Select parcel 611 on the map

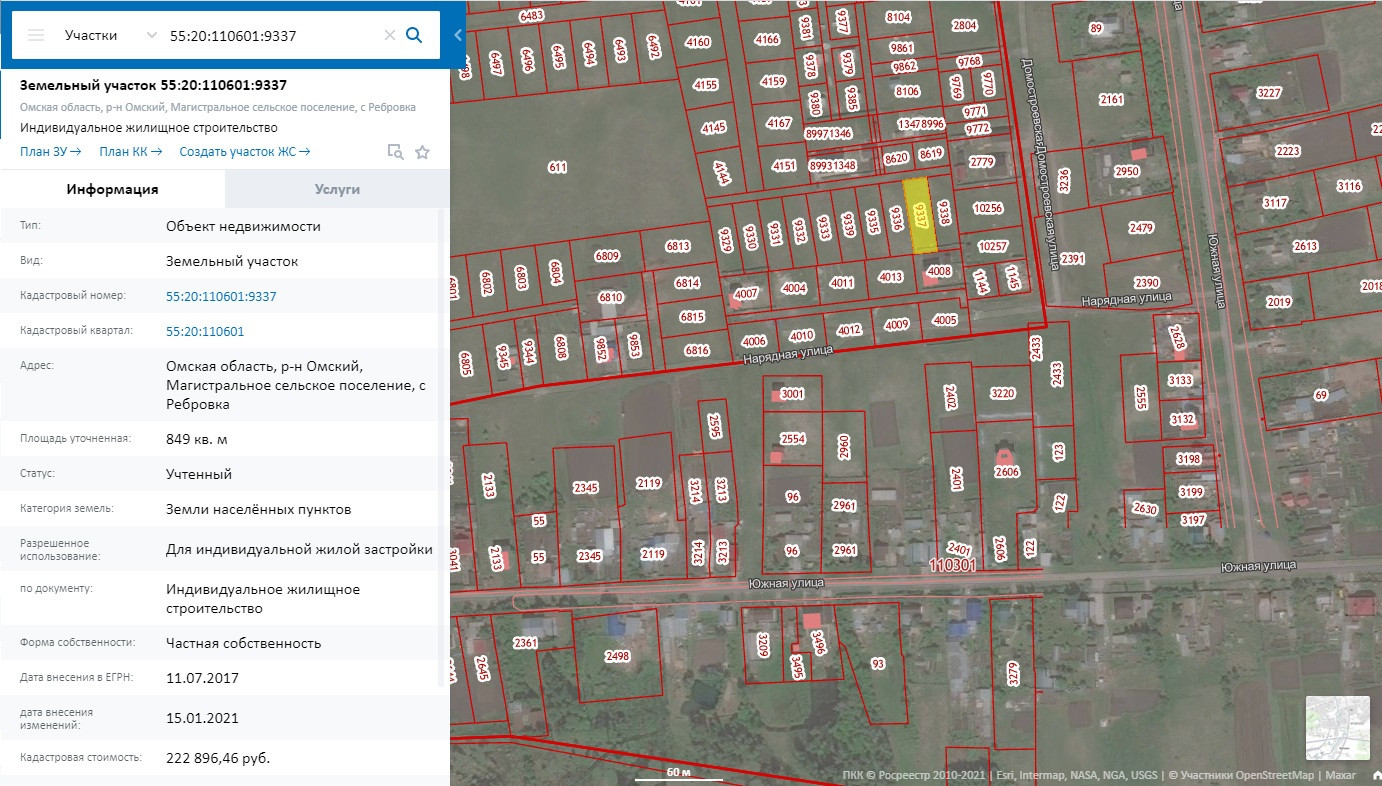(x=557, y=167)
